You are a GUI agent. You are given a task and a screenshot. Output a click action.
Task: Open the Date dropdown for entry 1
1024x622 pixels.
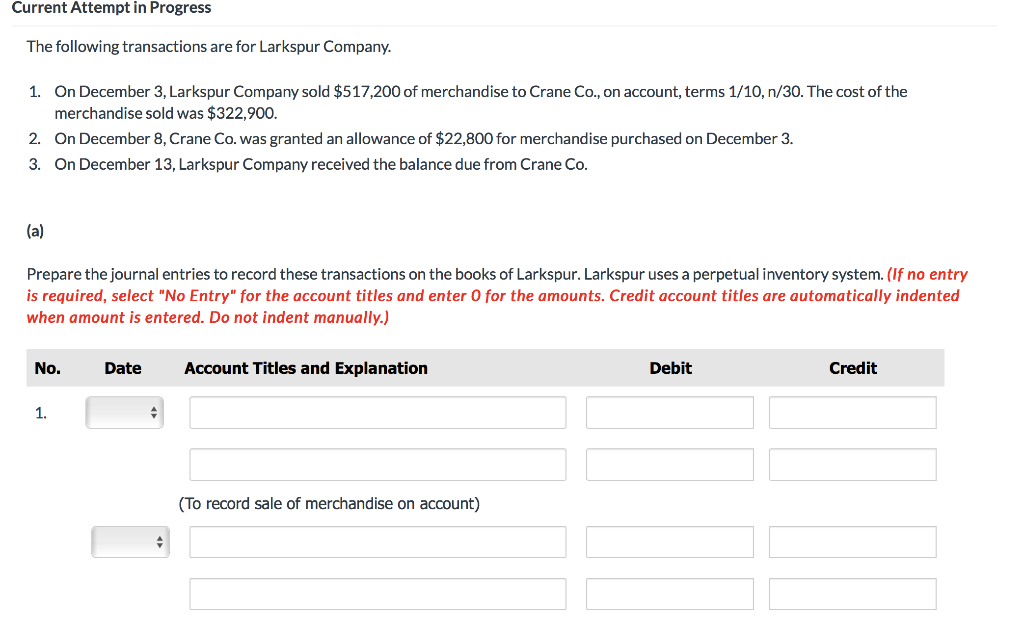point(124,412)
